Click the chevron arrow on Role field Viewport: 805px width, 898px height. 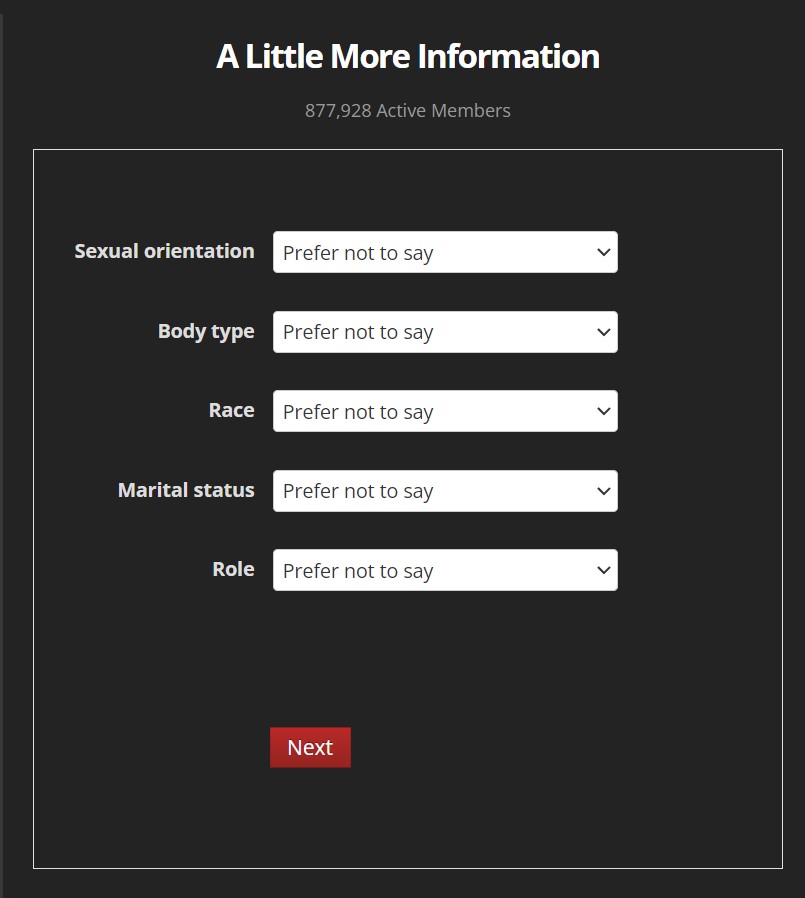pos(603,570)
